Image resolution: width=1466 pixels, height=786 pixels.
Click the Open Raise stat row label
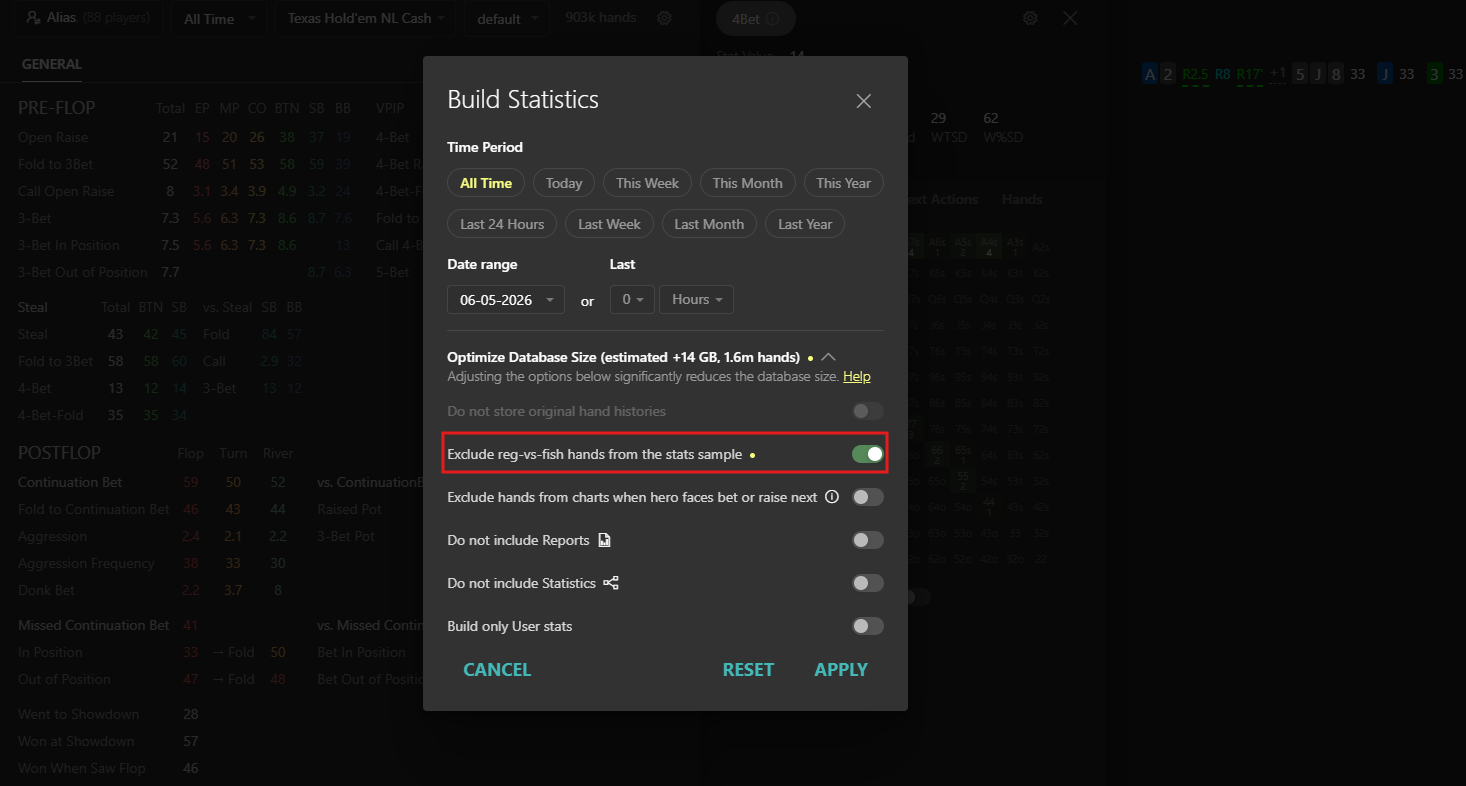click(x=53, y=137)
